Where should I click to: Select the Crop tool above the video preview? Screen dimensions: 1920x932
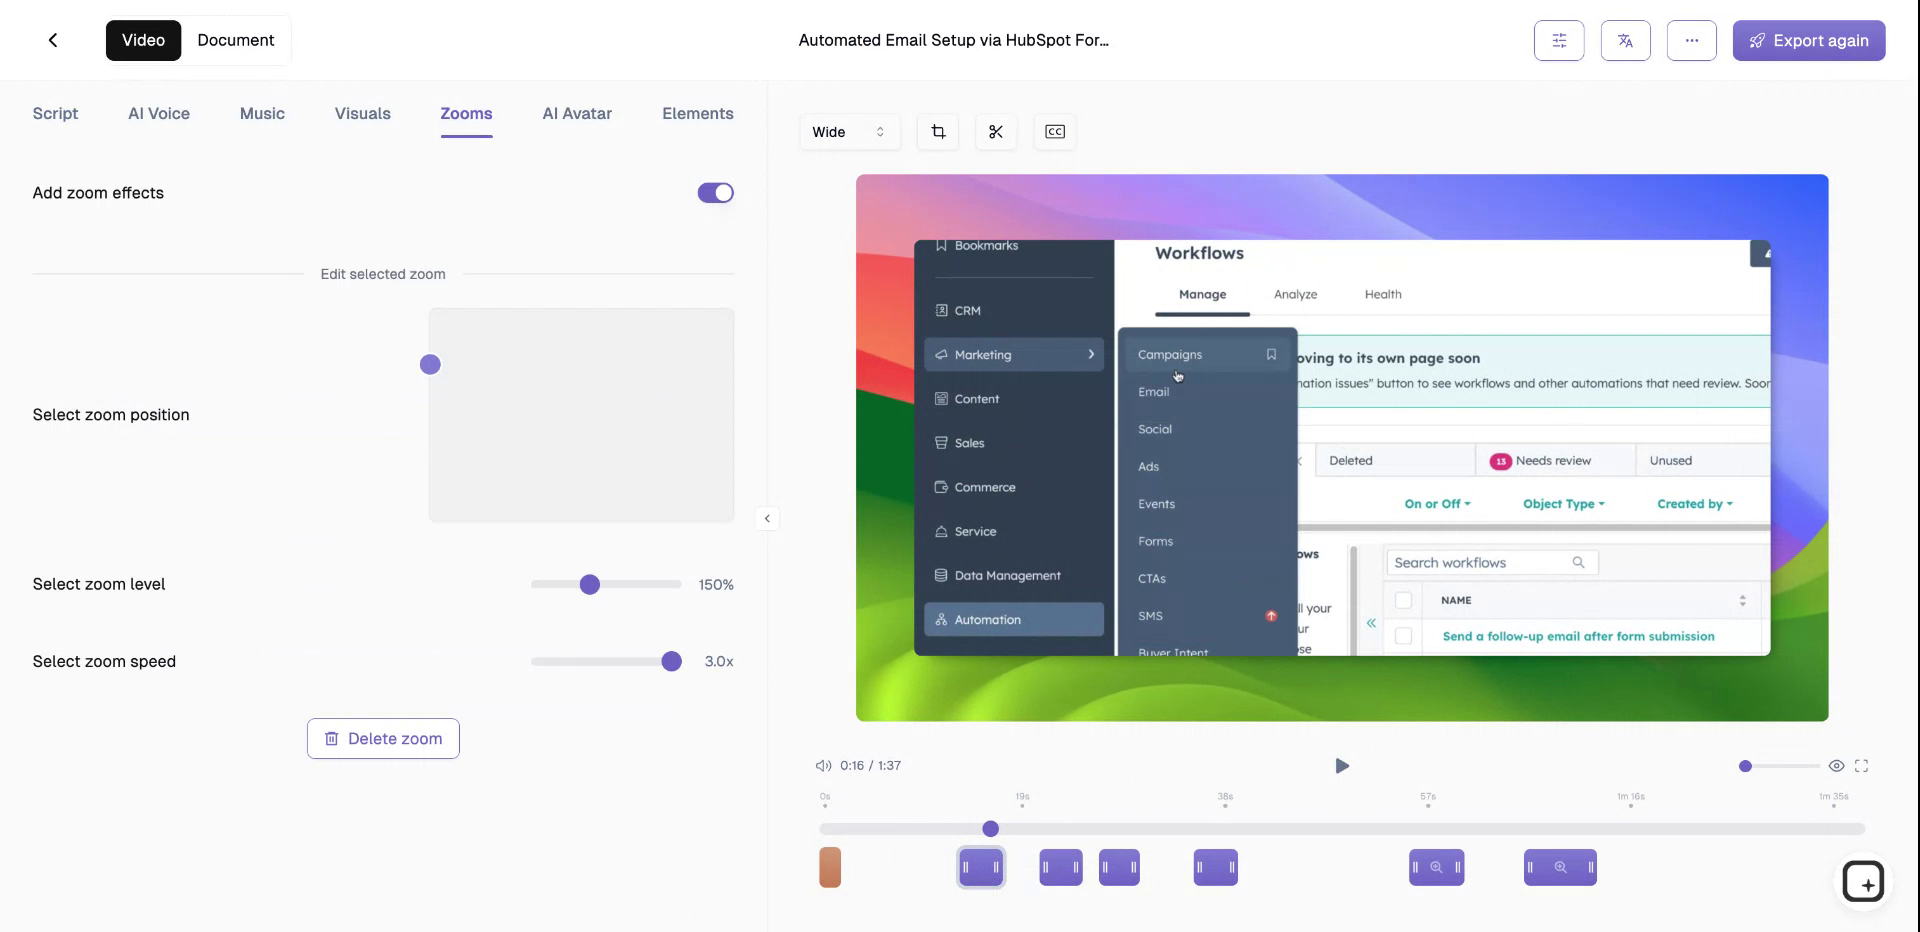tap(937, 131)
